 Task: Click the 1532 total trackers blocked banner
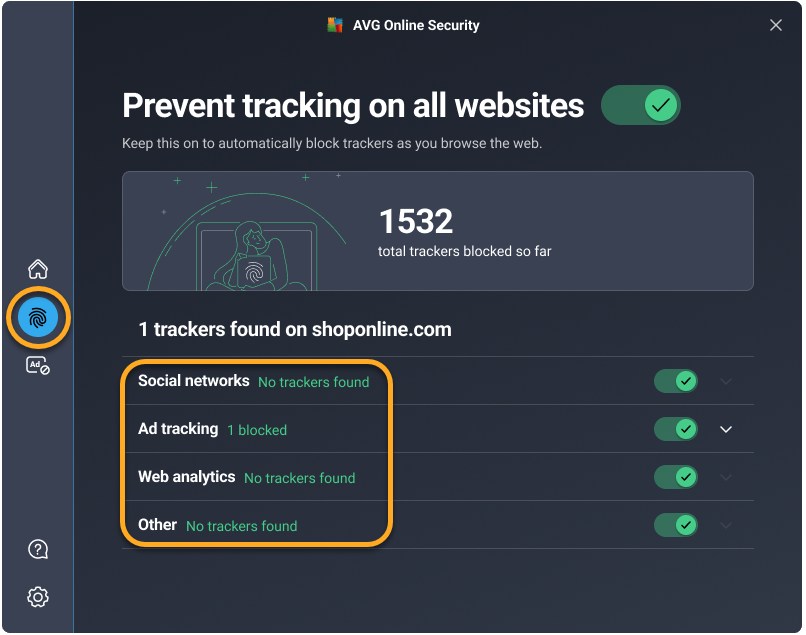(438, 231)
